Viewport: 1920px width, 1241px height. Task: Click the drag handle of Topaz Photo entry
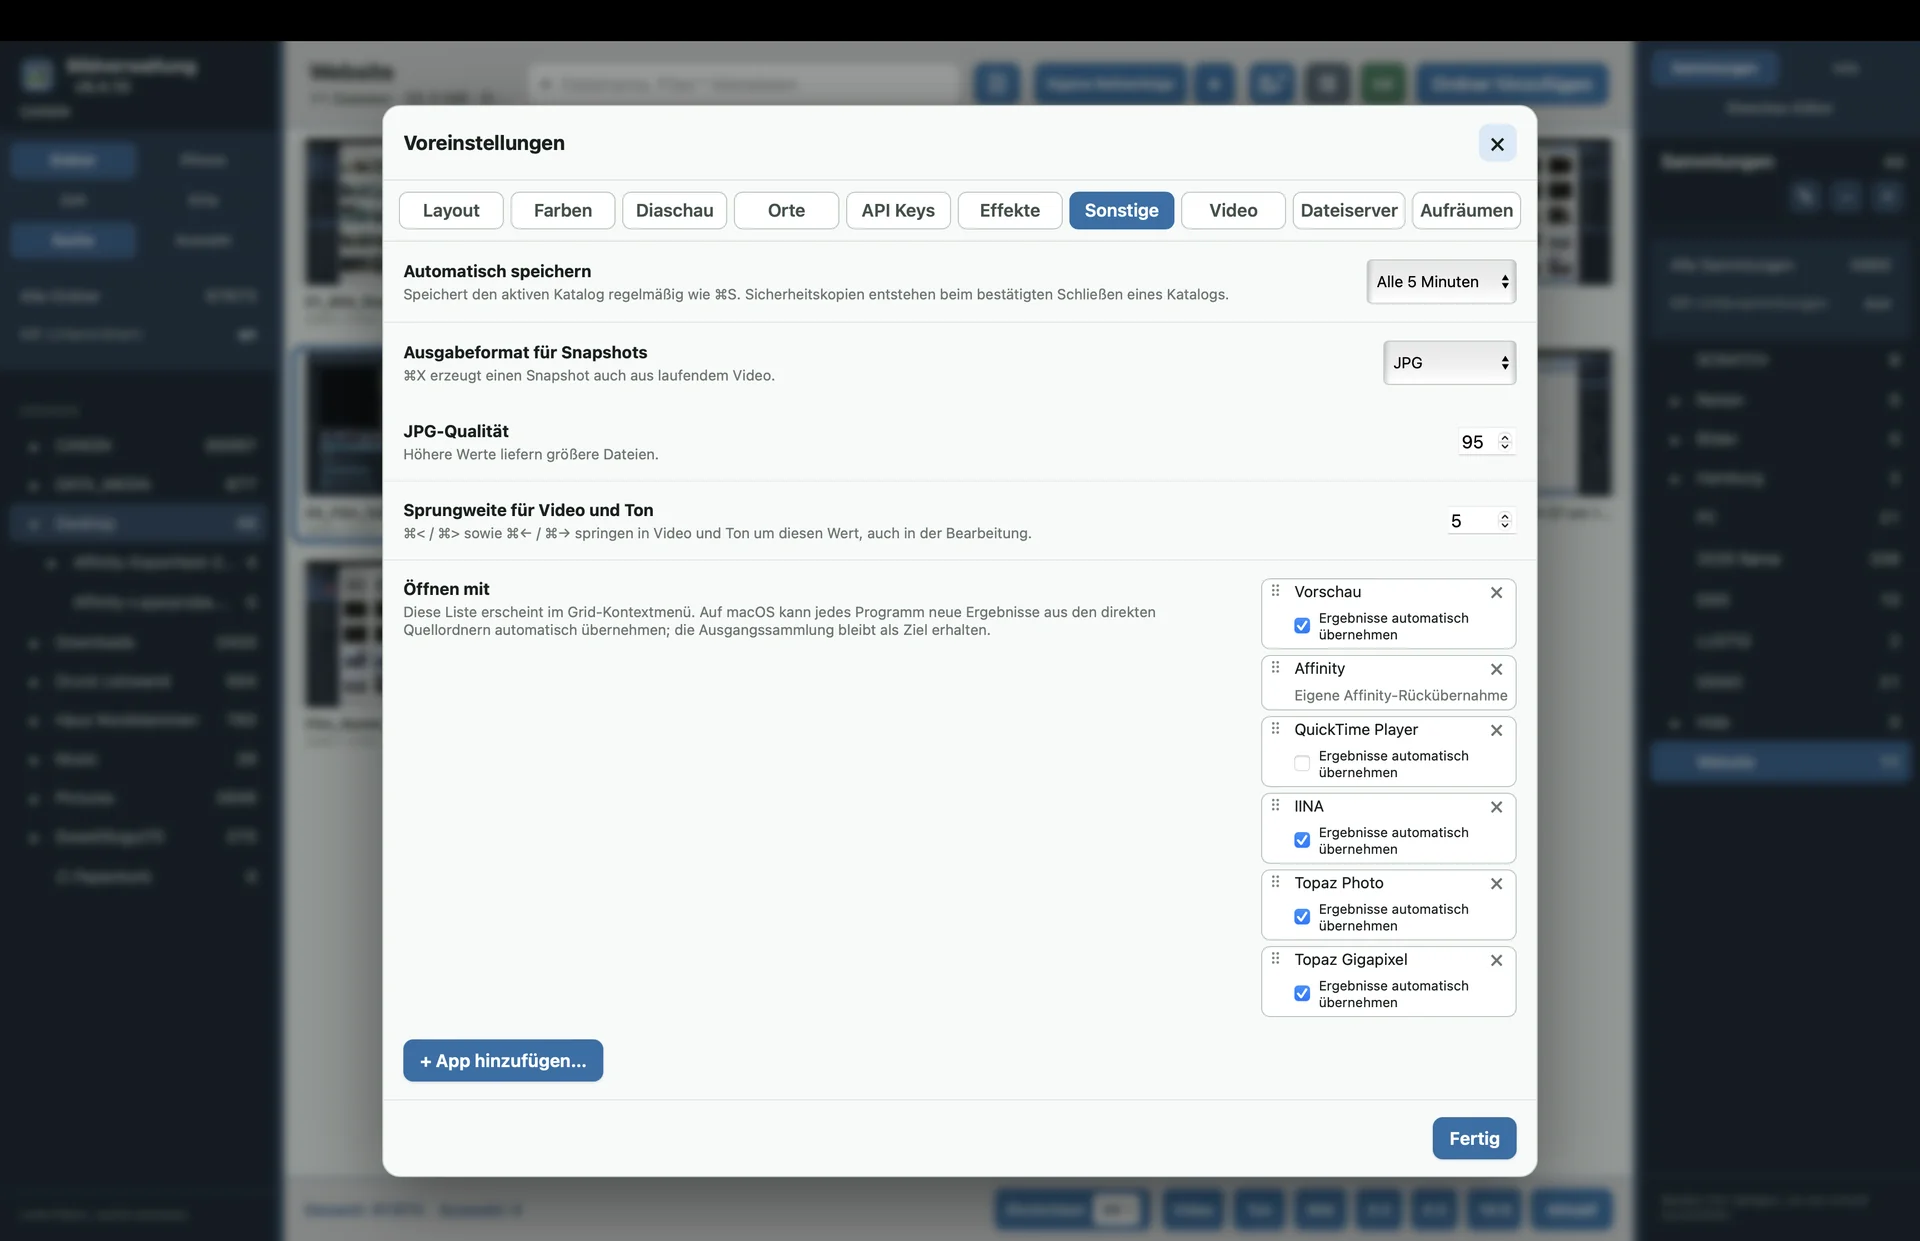1275,881
